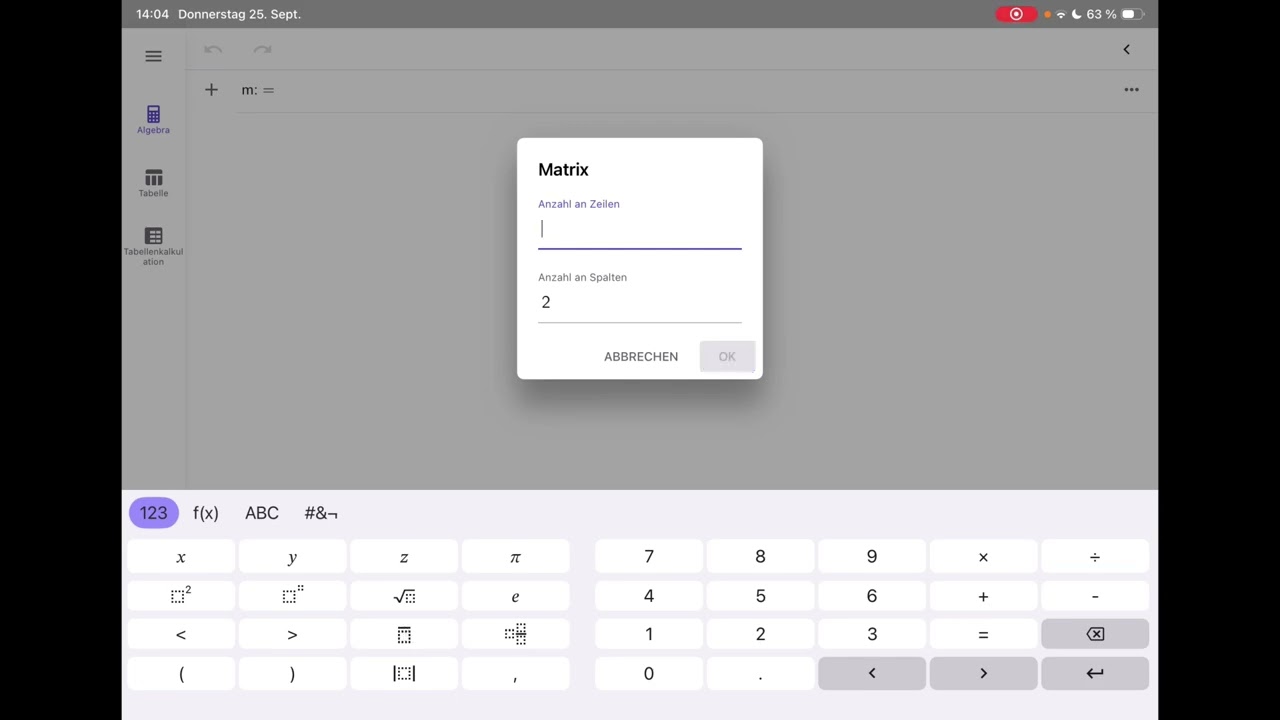Click the undo arrow
Screen dimensions: 1280x720
point(213,49)
